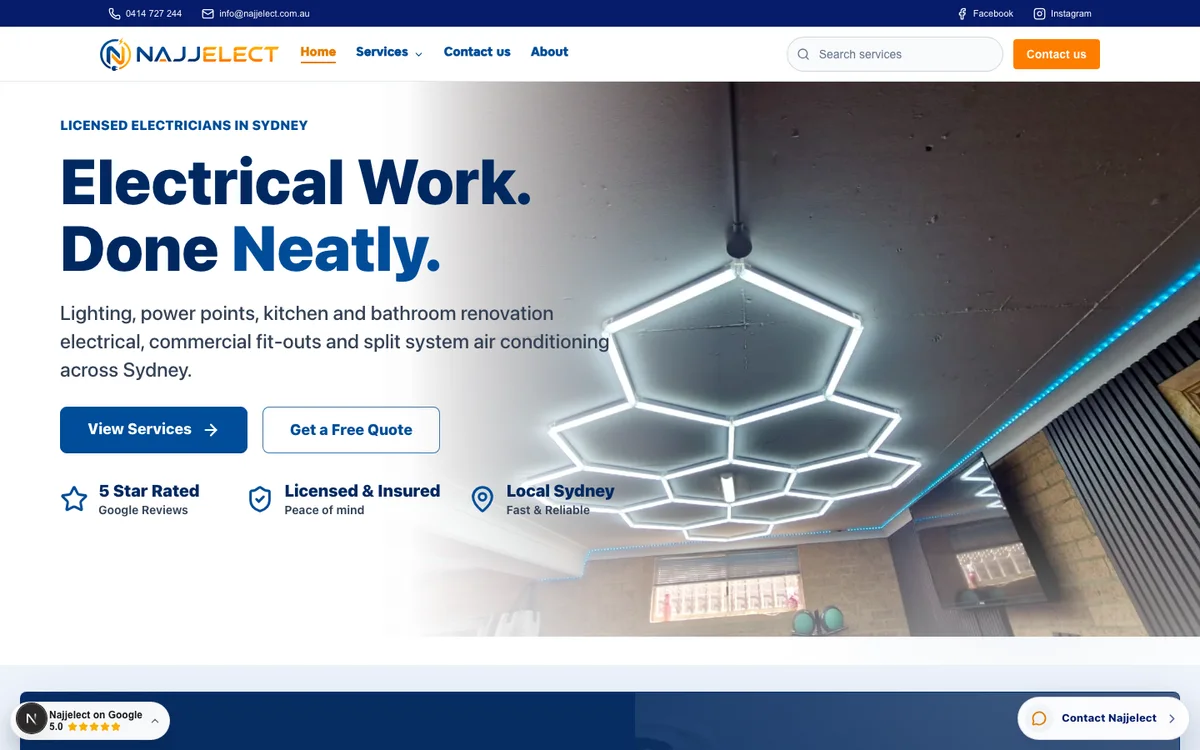The image size is (1200, 750).
Task: Click the phone handset icon
Action: click(114, 14)
